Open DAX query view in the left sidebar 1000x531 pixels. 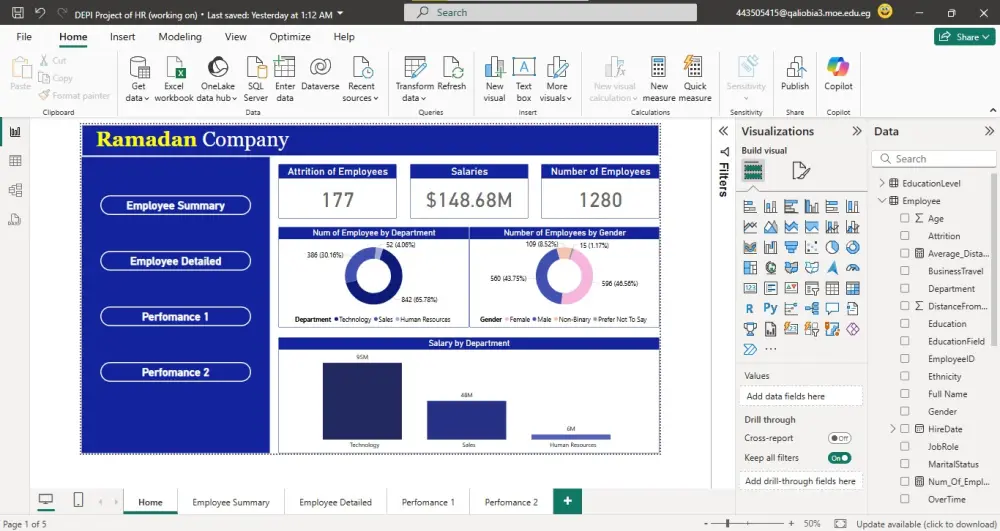tap(15, 220)
